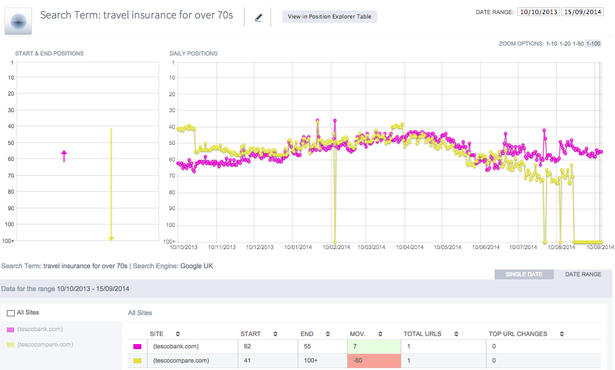Switch to the DATE RANGE tab
615x370 pixels.
(583, 274)
